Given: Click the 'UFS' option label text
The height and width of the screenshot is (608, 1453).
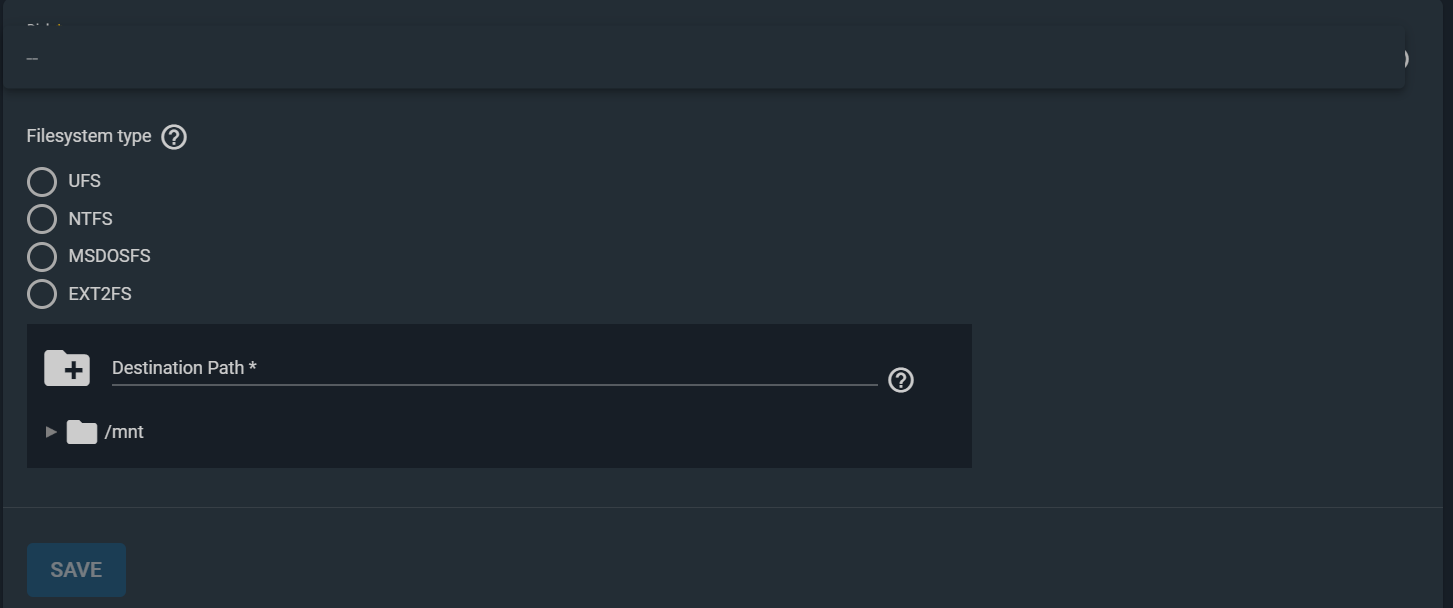Looking at the screenshot, I should pos(85,181).
